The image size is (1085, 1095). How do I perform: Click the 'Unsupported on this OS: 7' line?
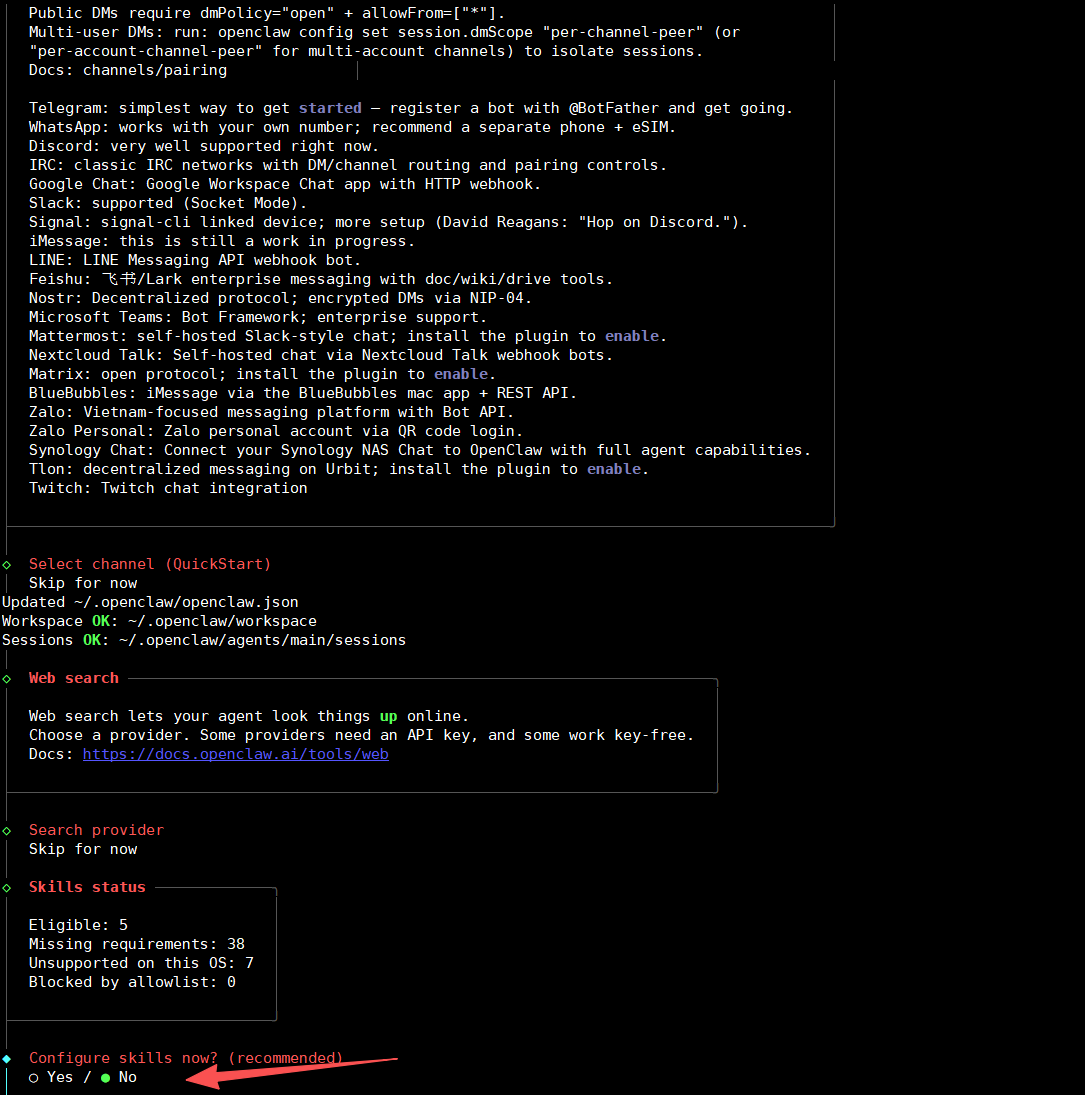click(141, 963)
